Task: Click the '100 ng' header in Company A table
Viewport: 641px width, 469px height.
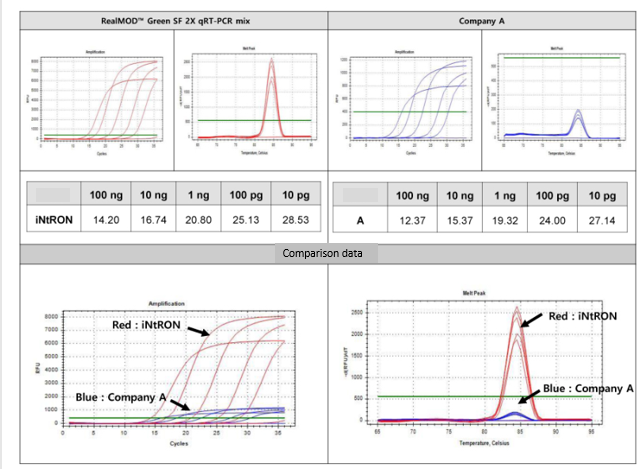Action: pyautogui.click(x=412, y=196)
